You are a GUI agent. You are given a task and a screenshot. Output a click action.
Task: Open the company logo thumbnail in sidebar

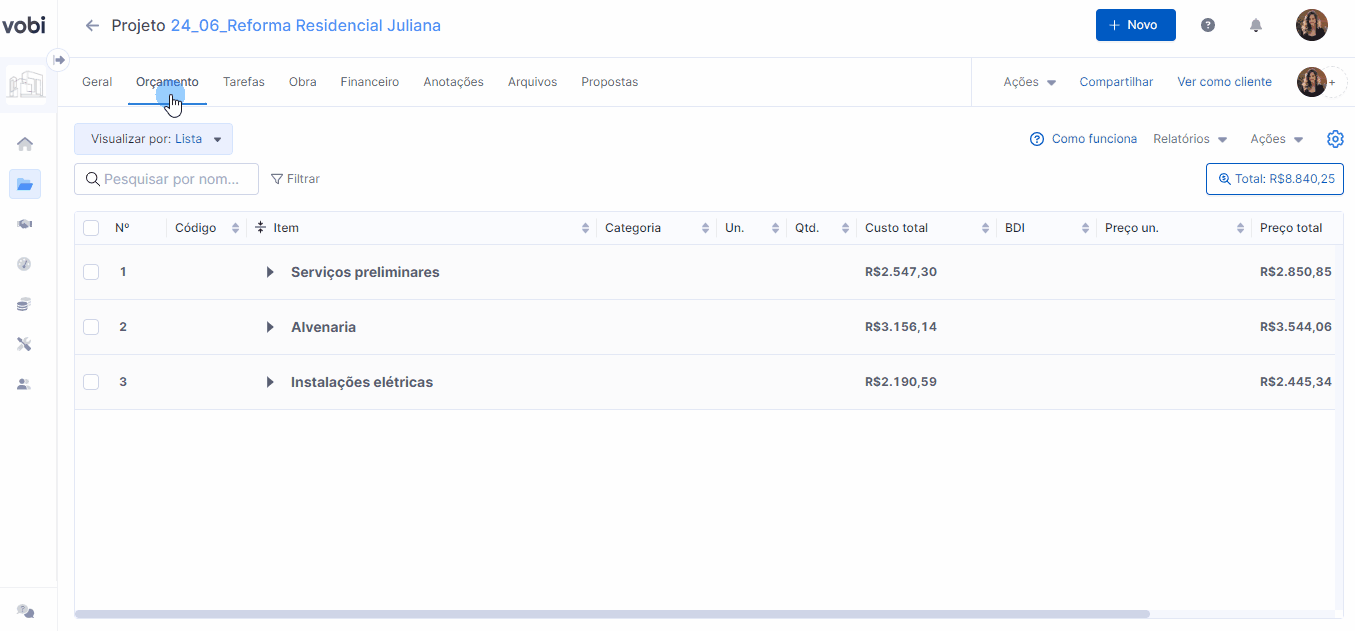coord(26,85)
